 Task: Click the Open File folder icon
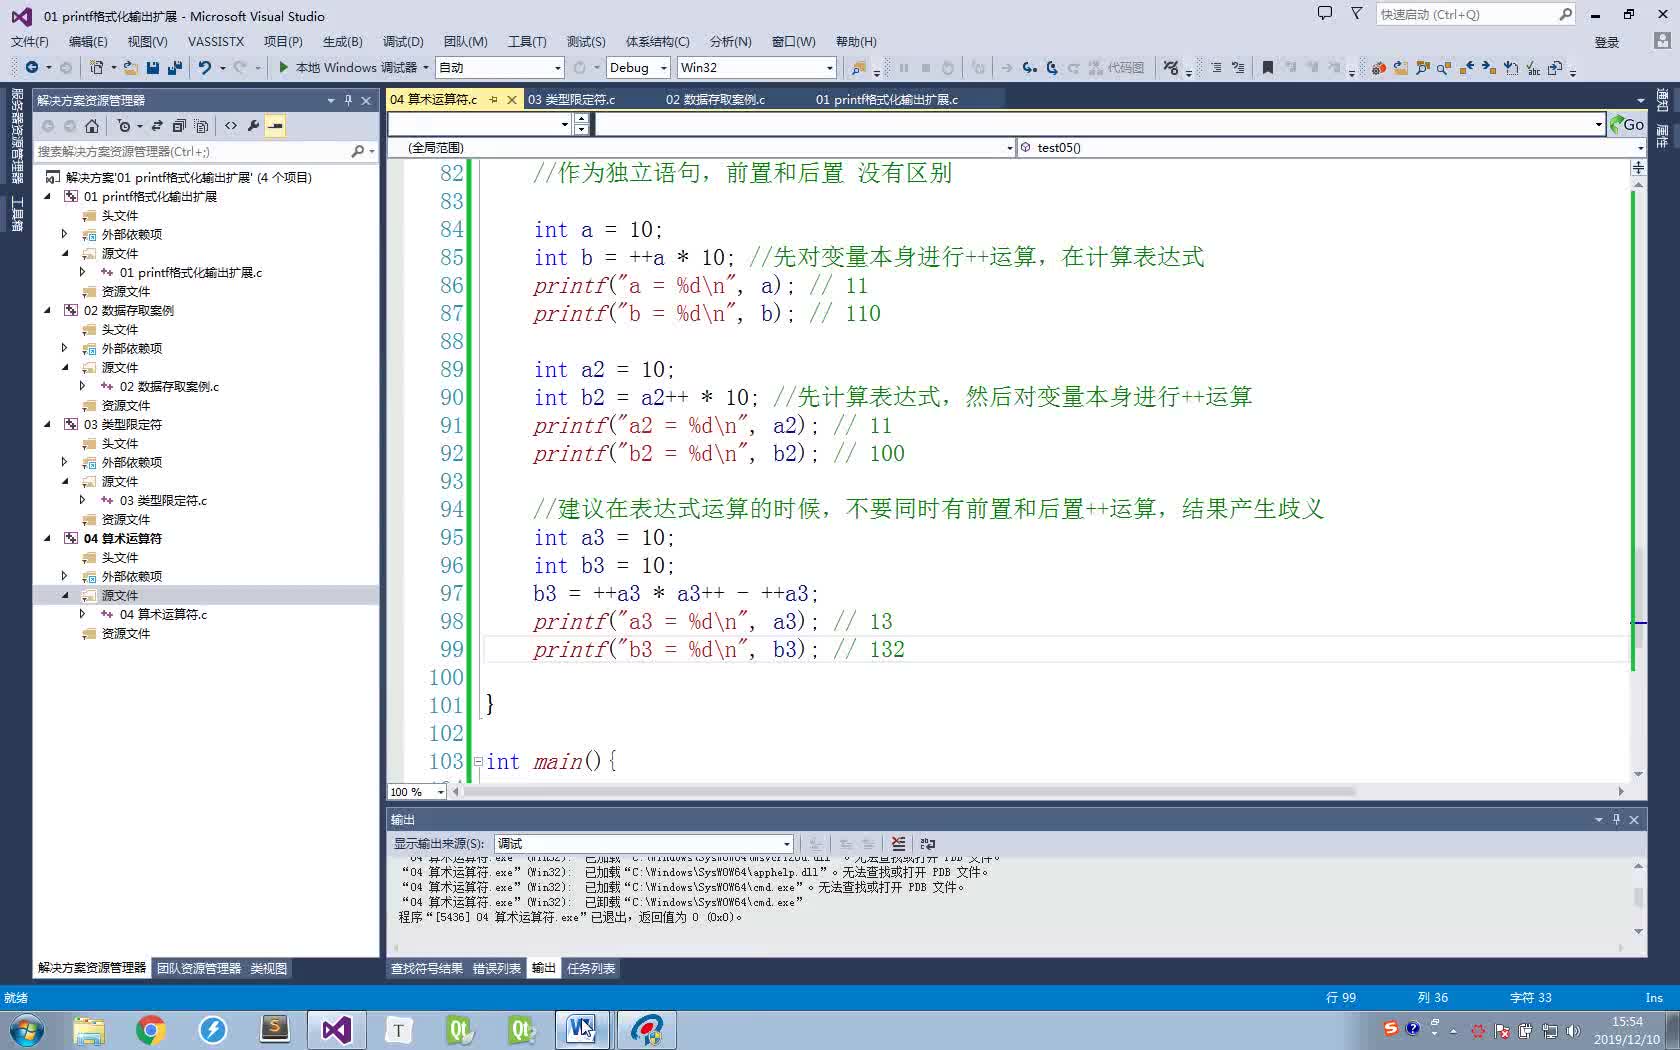click(131, 67)
